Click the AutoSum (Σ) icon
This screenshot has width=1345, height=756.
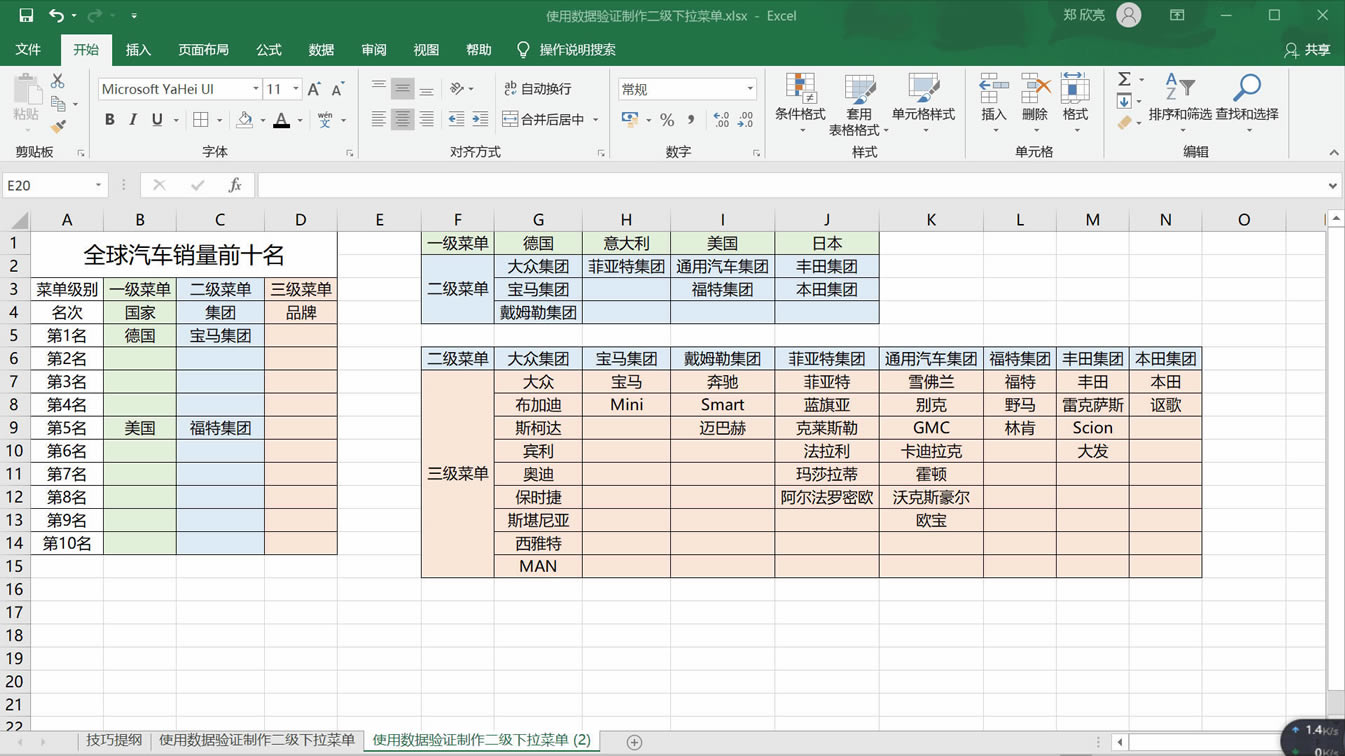(x=1125, y=80)
